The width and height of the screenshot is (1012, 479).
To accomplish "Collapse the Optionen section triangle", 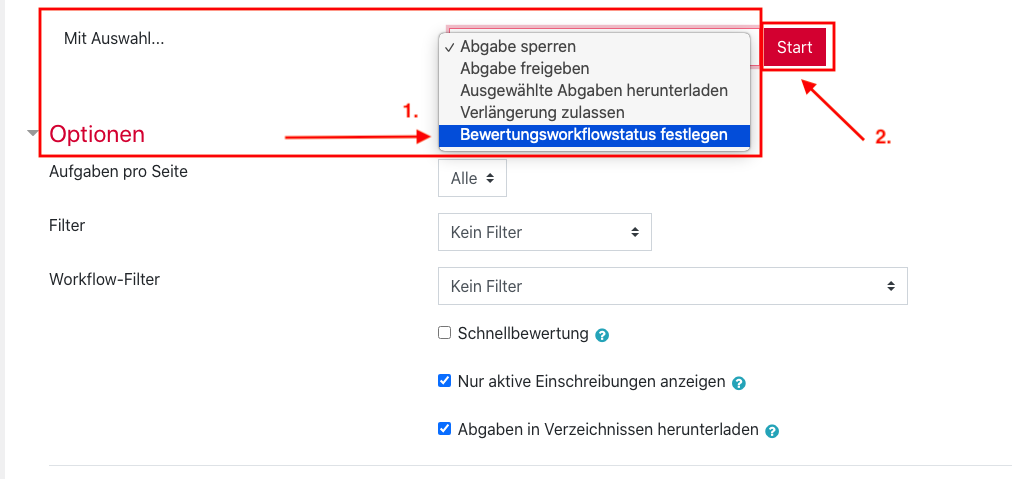I will pyautogui.click(x=33, y=133).
